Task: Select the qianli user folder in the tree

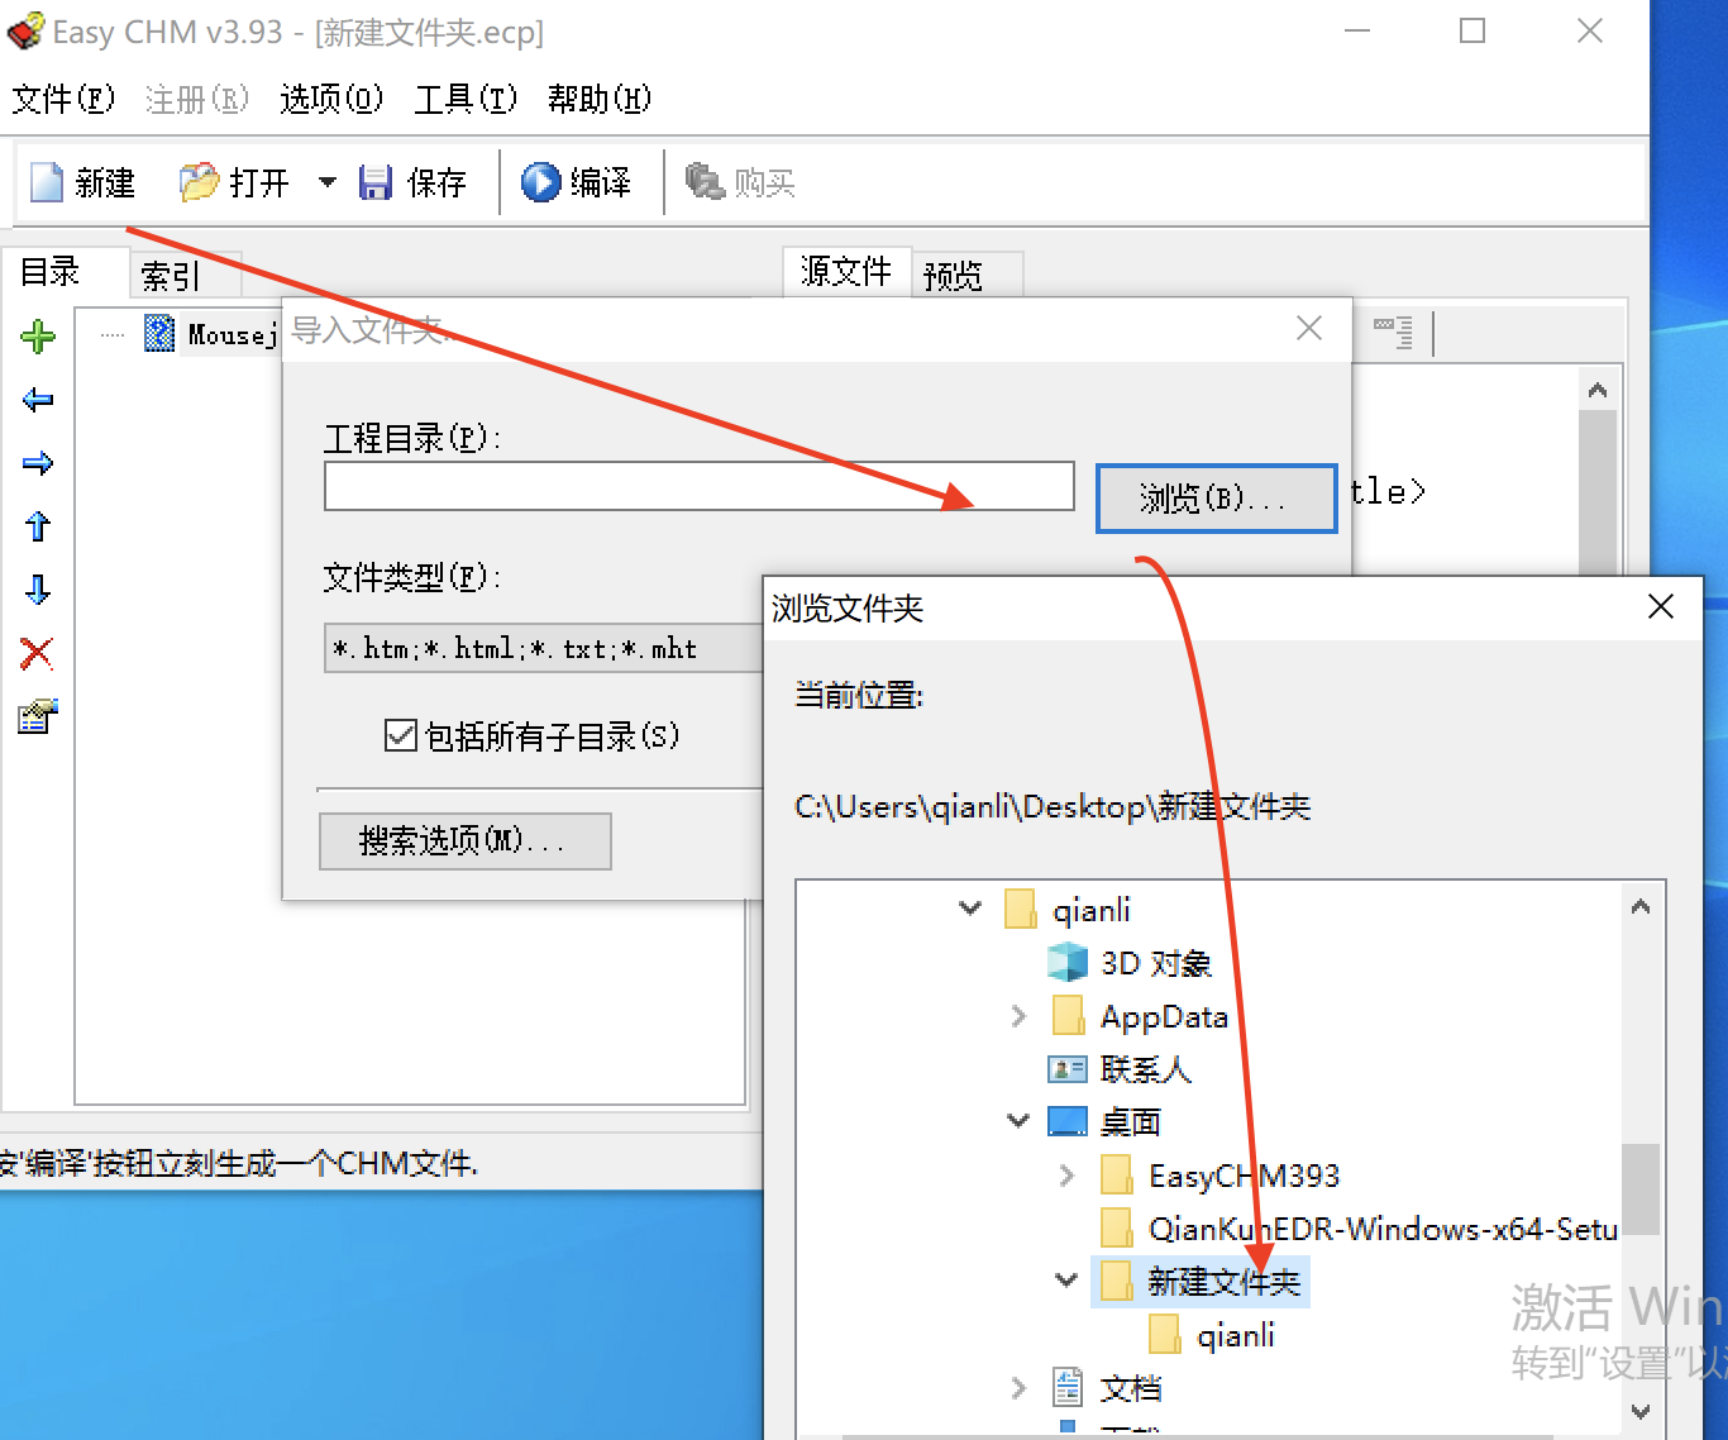Action: pos(1090,910)
